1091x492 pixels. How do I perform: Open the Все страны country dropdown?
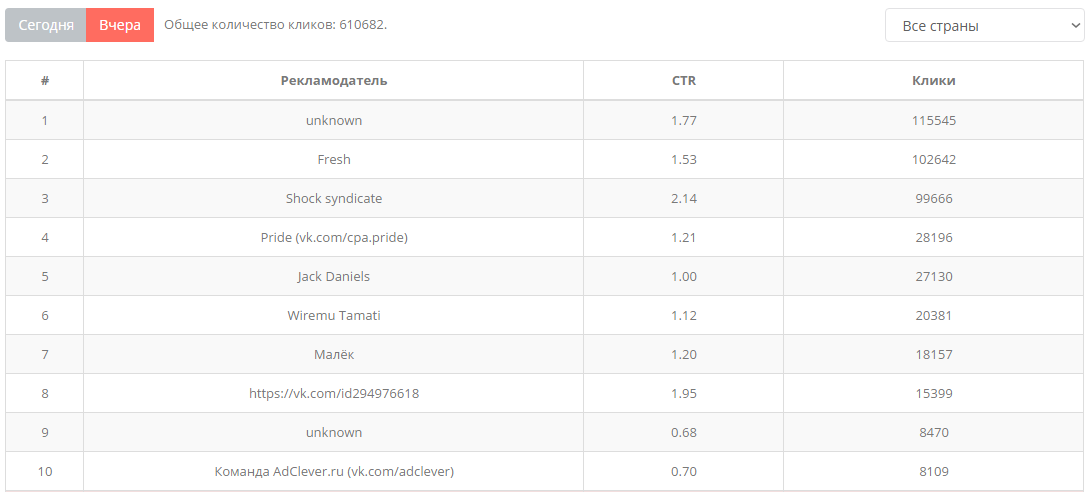[x=985, y=26]
